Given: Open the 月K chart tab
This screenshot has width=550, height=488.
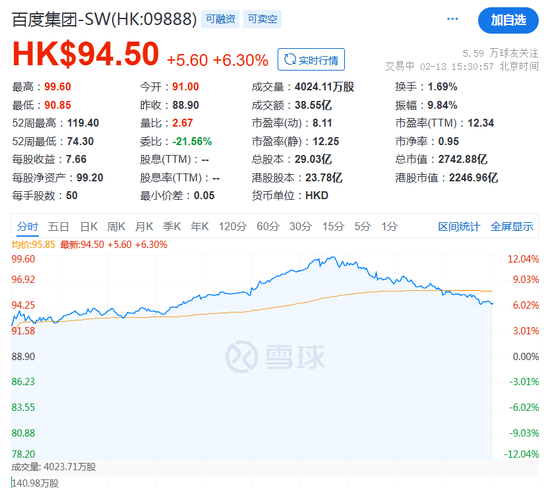Looking at the screenshot, I should tap(144, 227).
